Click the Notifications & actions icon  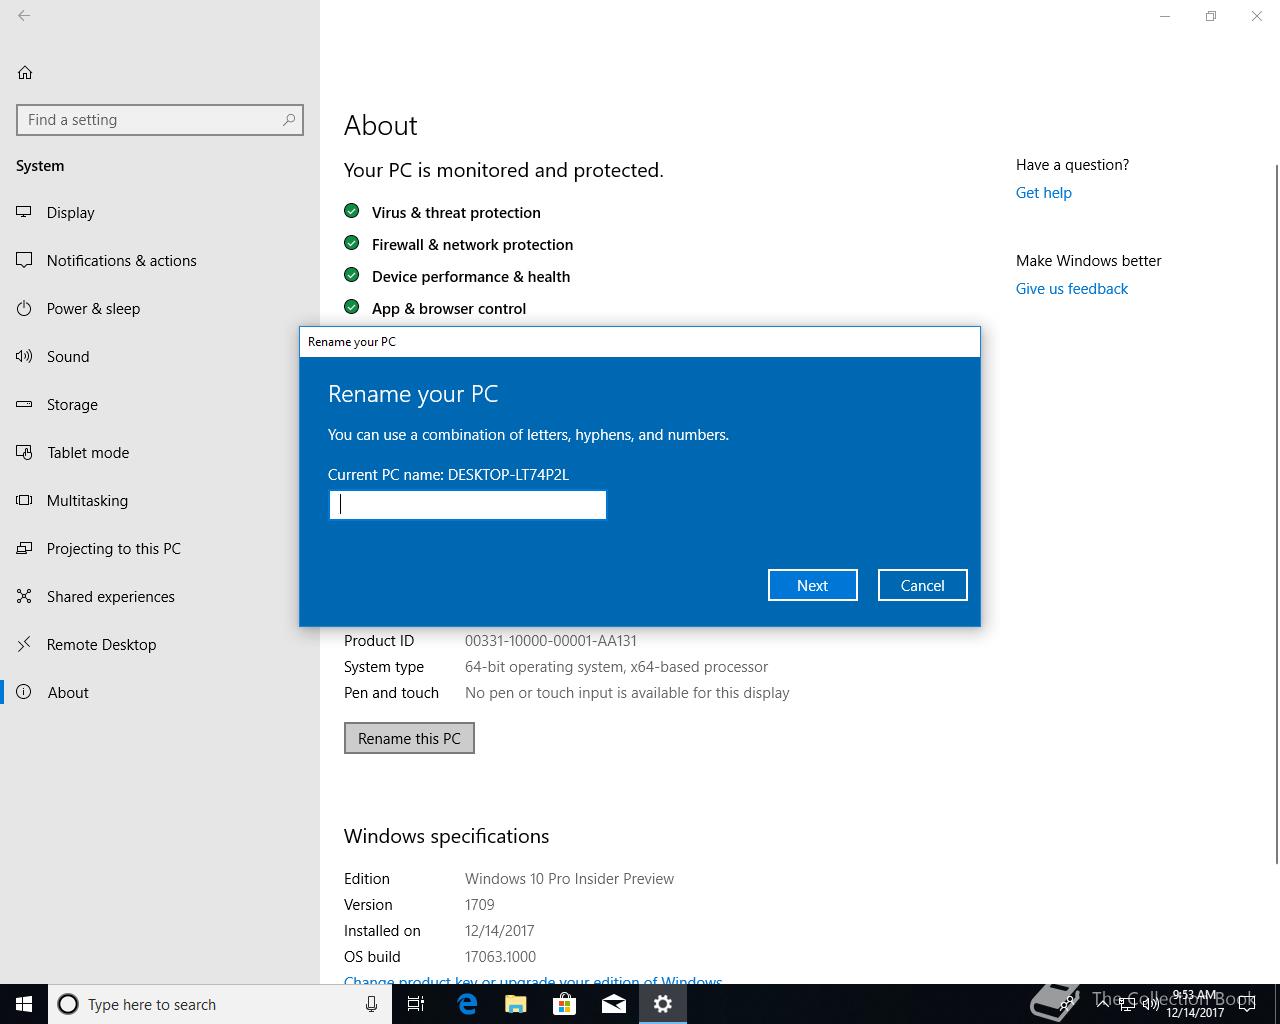25,260
